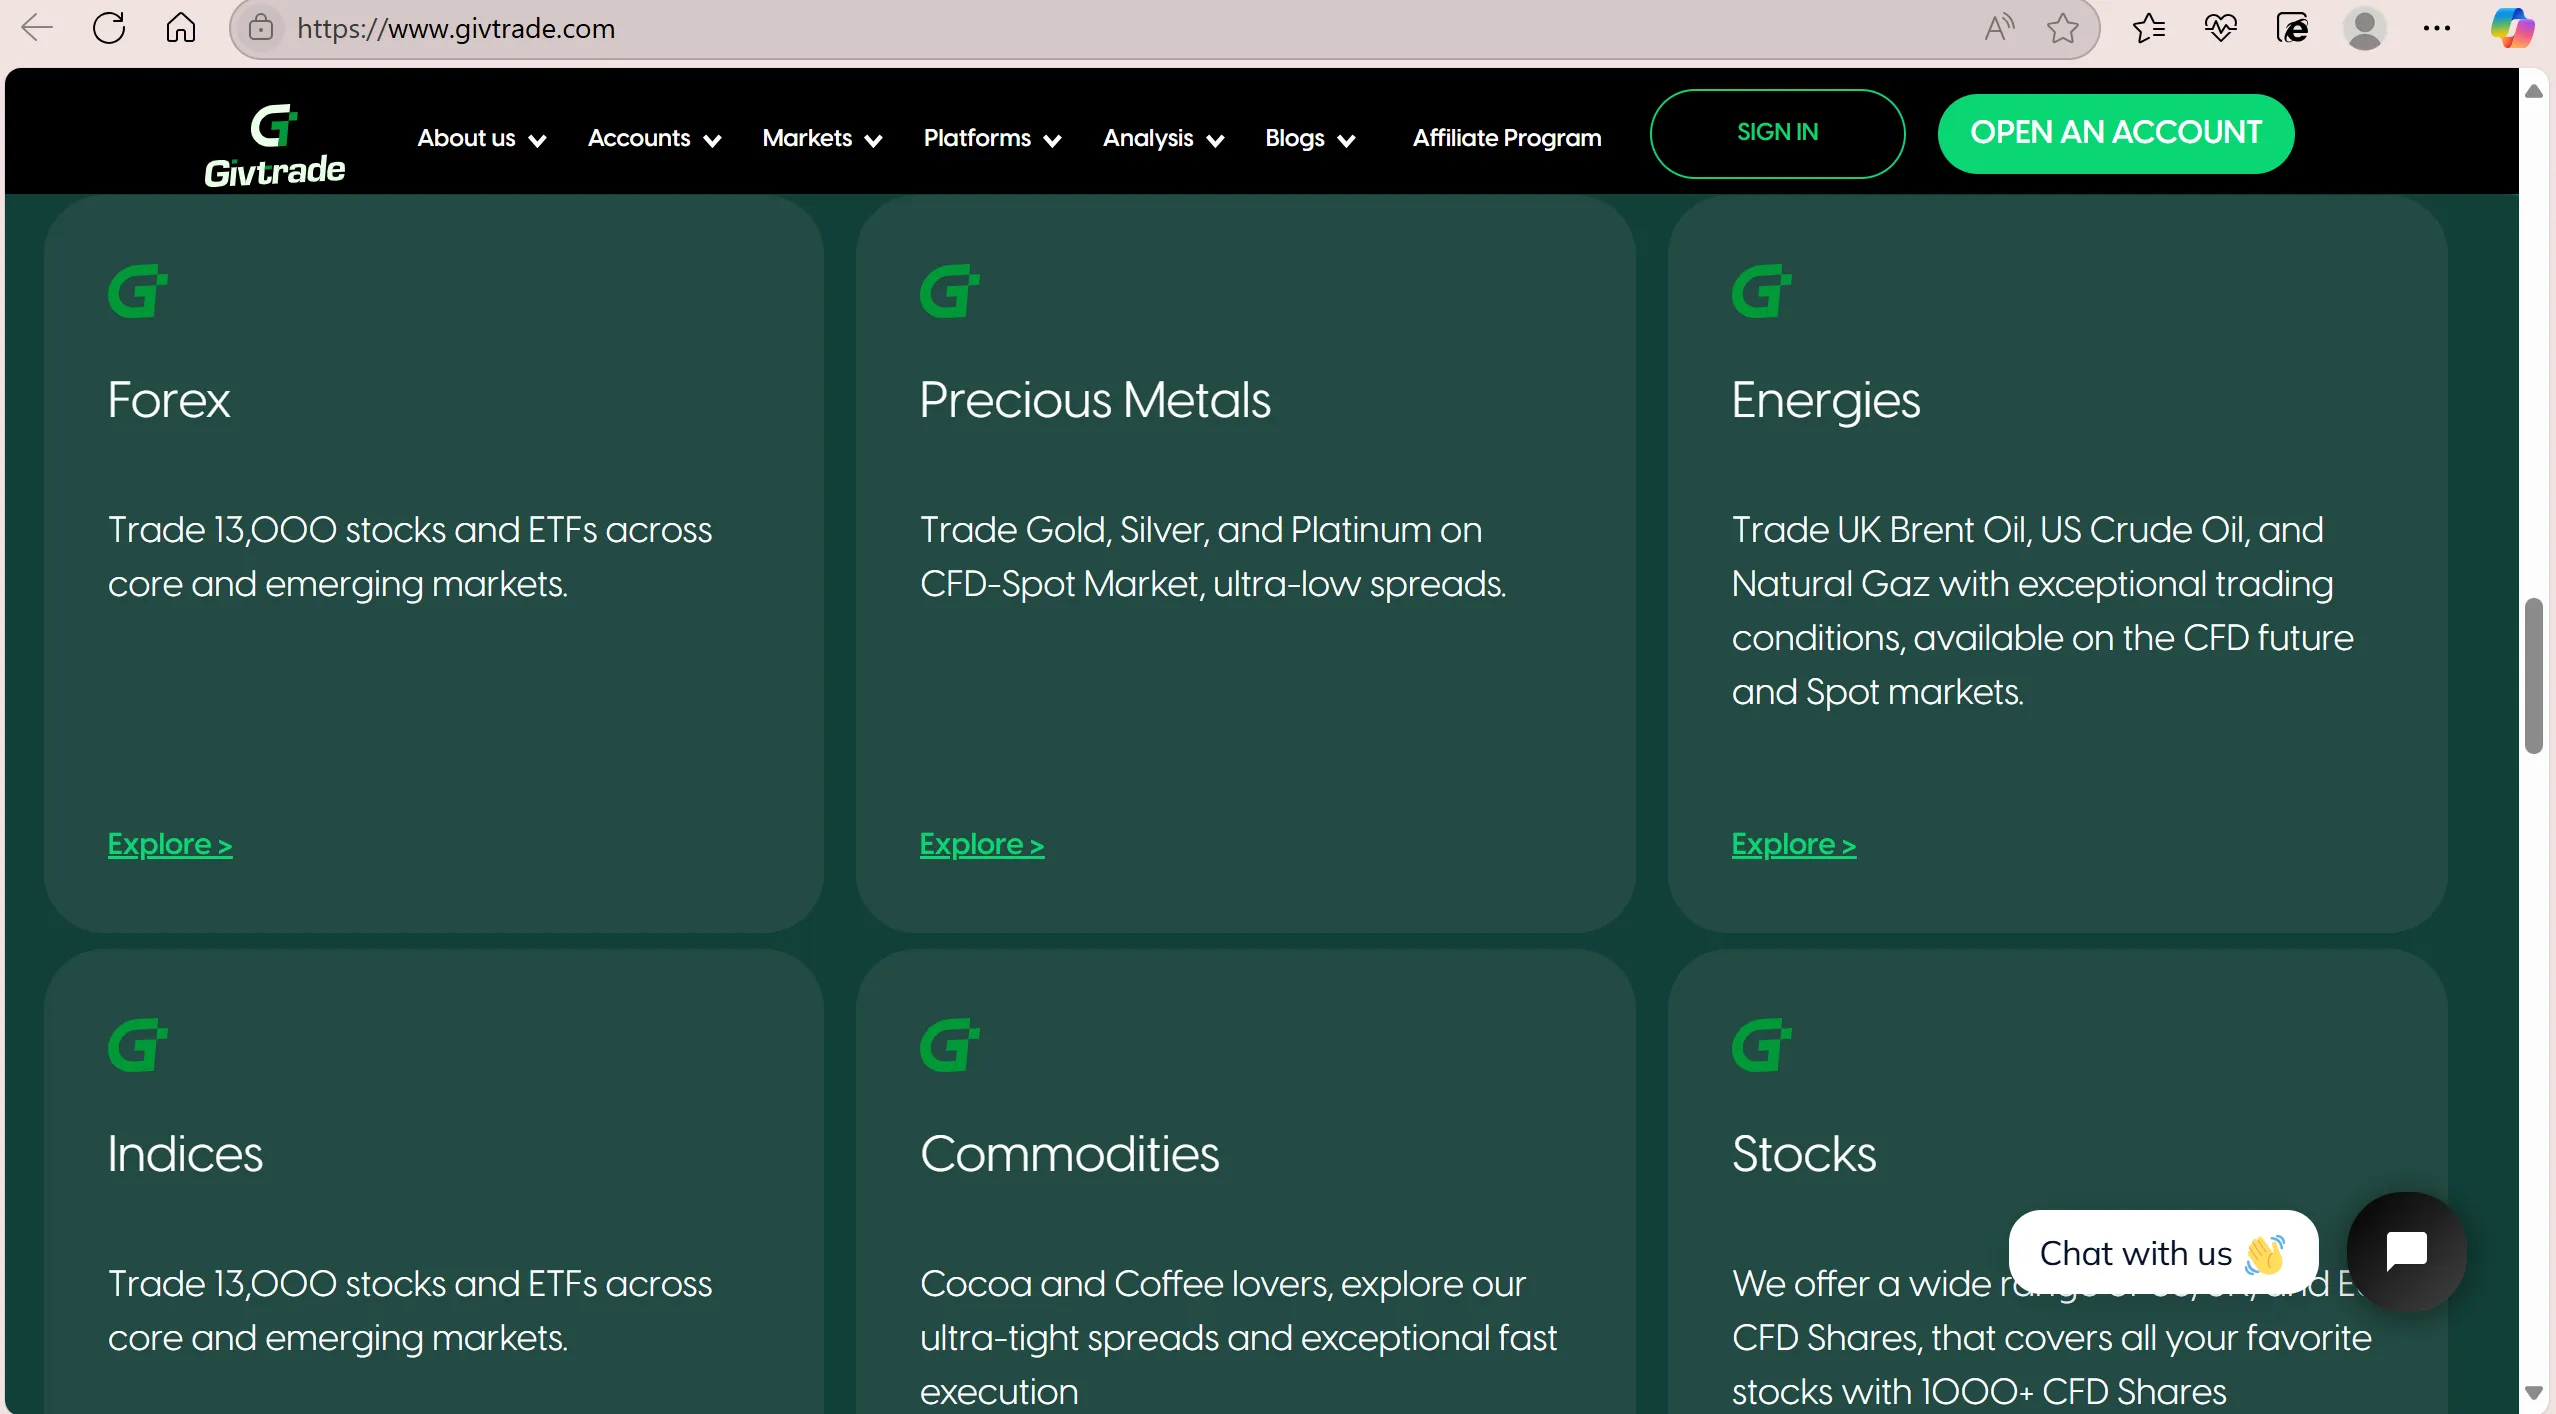
Task: Refresh the page with the reload icon
Action: click(109, 28)
